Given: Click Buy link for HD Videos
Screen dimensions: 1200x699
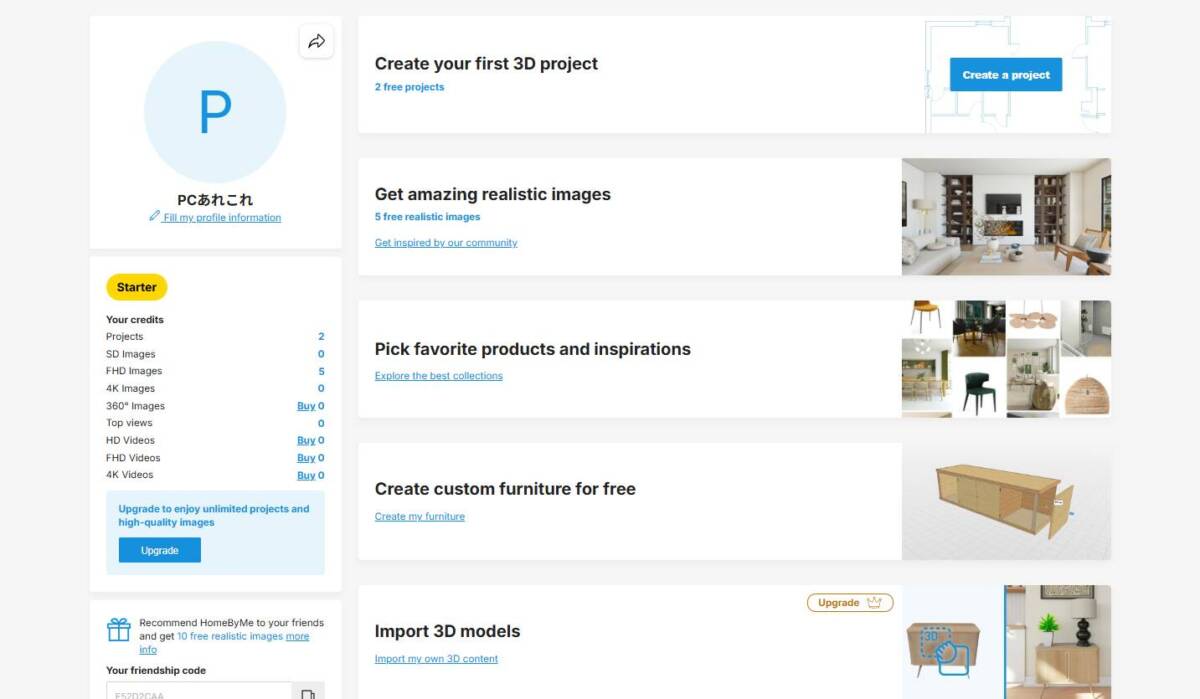Looking at the screenshot, I should click(306, 440).
